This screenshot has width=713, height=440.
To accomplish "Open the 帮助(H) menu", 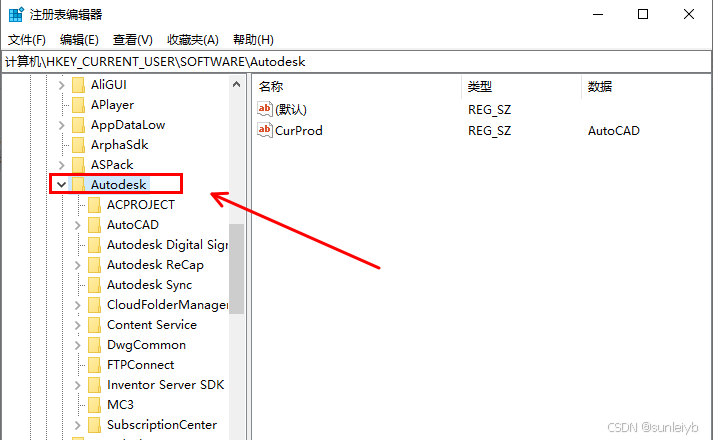I will click(x=253, y=40).
